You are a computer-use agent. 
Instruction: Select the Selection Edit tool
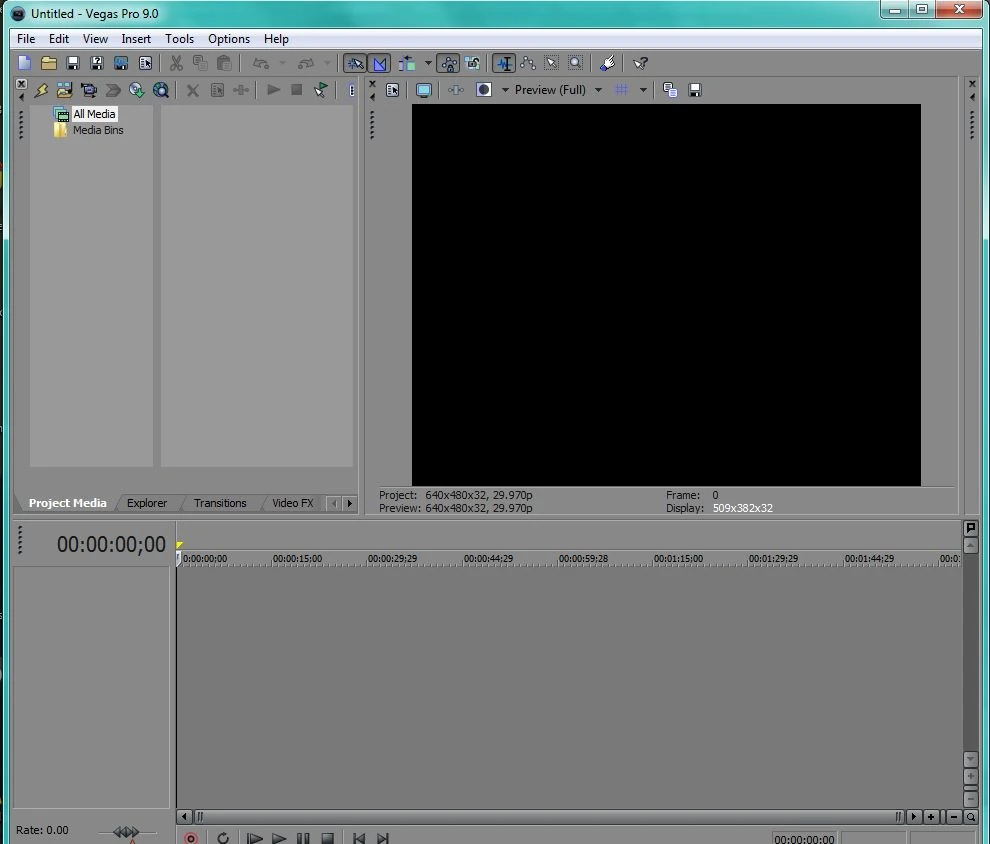coord(552,63)
